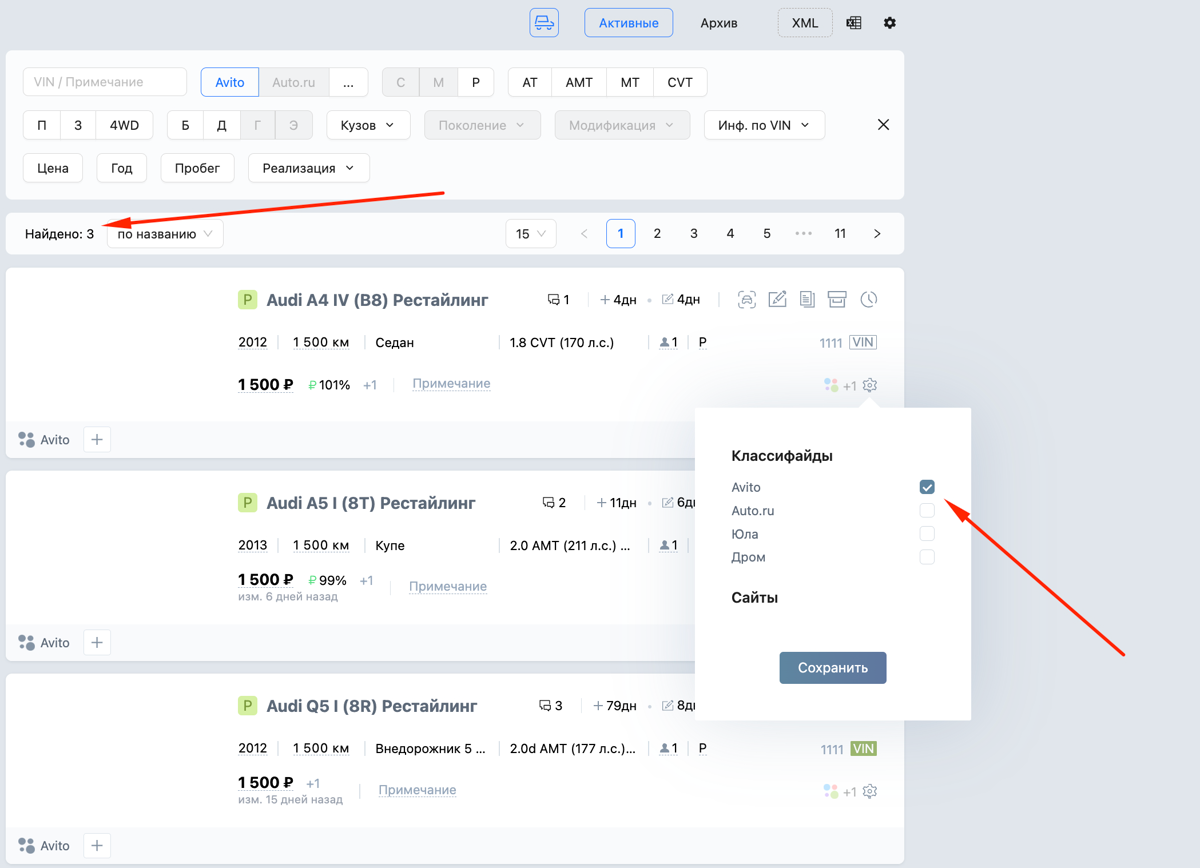Open the Реализация dropdown
1200x868 pixels.
coord(308,168)
